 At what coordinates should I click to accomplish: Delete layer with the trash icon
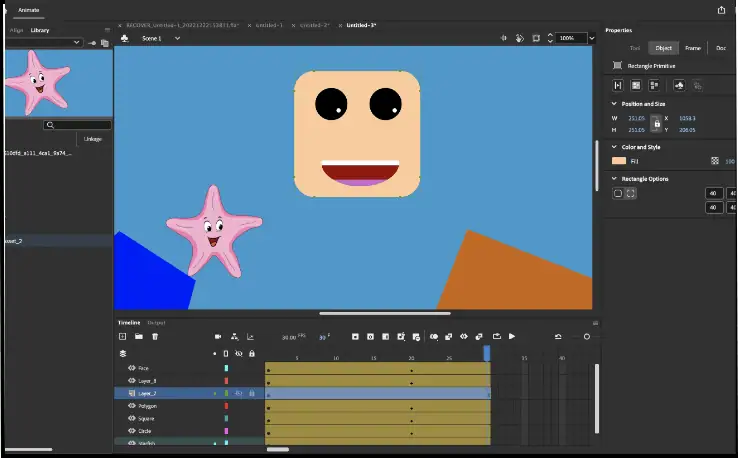click(154, 337)
